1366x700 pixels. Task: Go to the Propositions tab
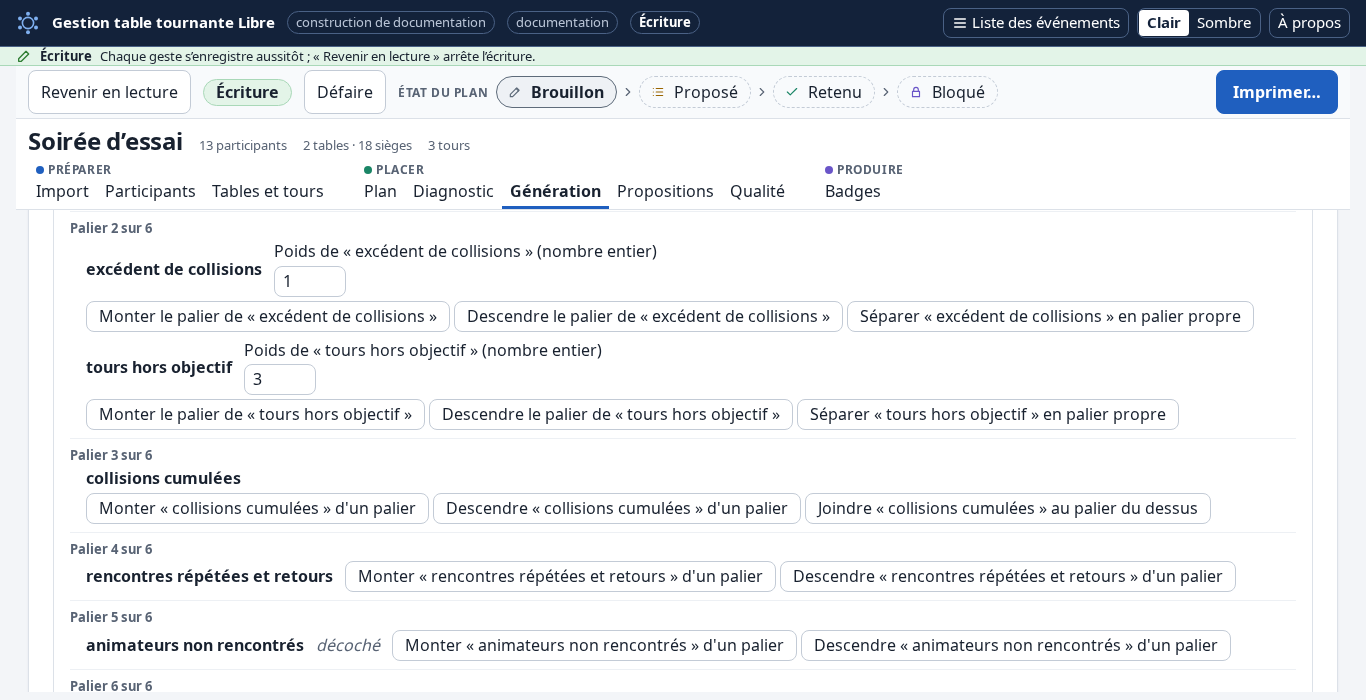pyautogui.click(x=665, y=191)
